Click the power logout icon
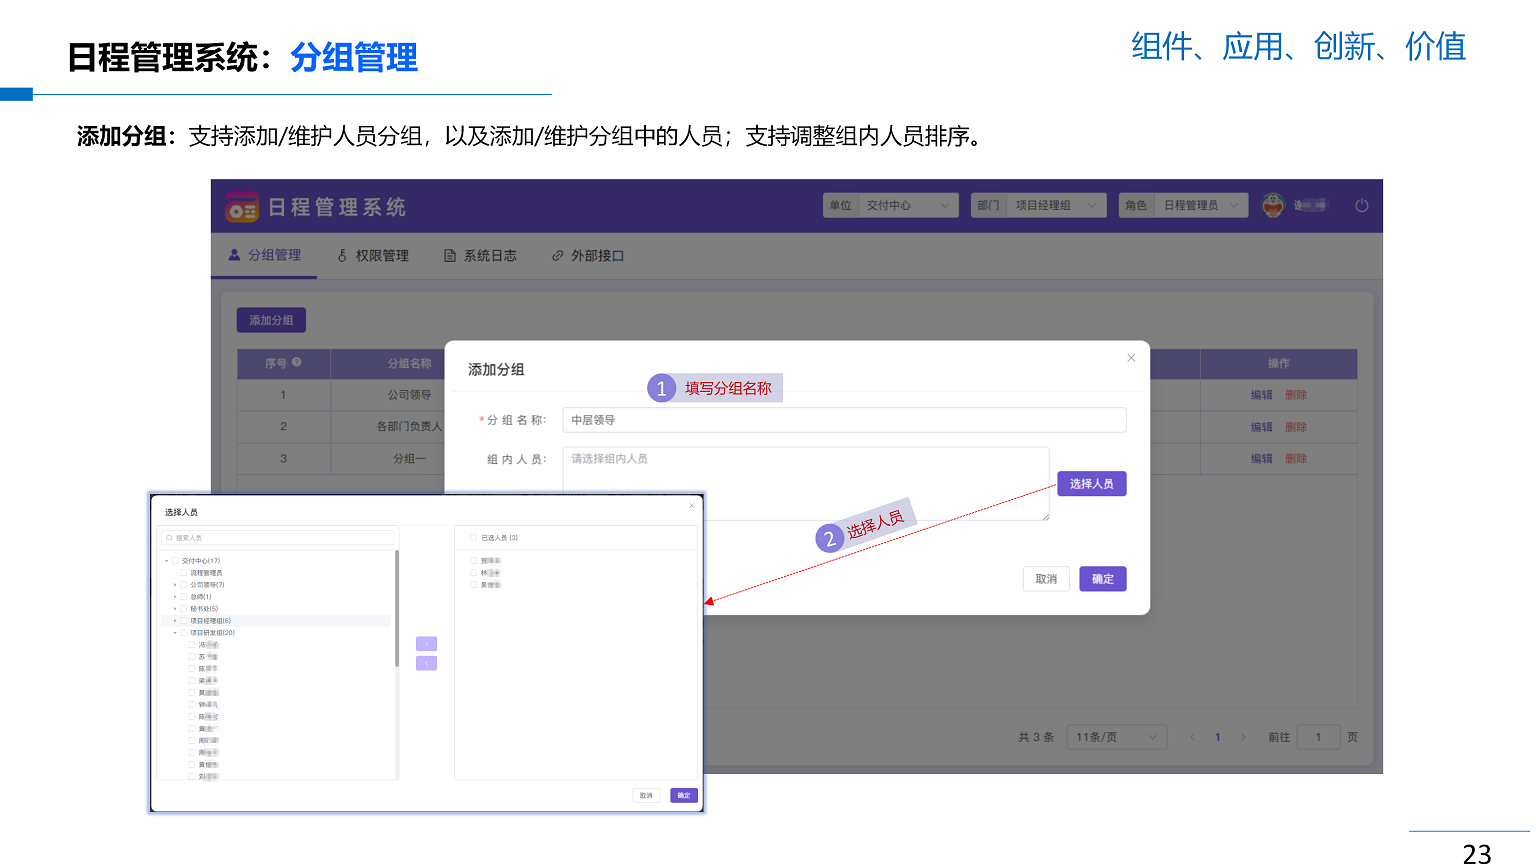Image resolution: width=1536 pixels, height=864 pixels. point(1361,206)
